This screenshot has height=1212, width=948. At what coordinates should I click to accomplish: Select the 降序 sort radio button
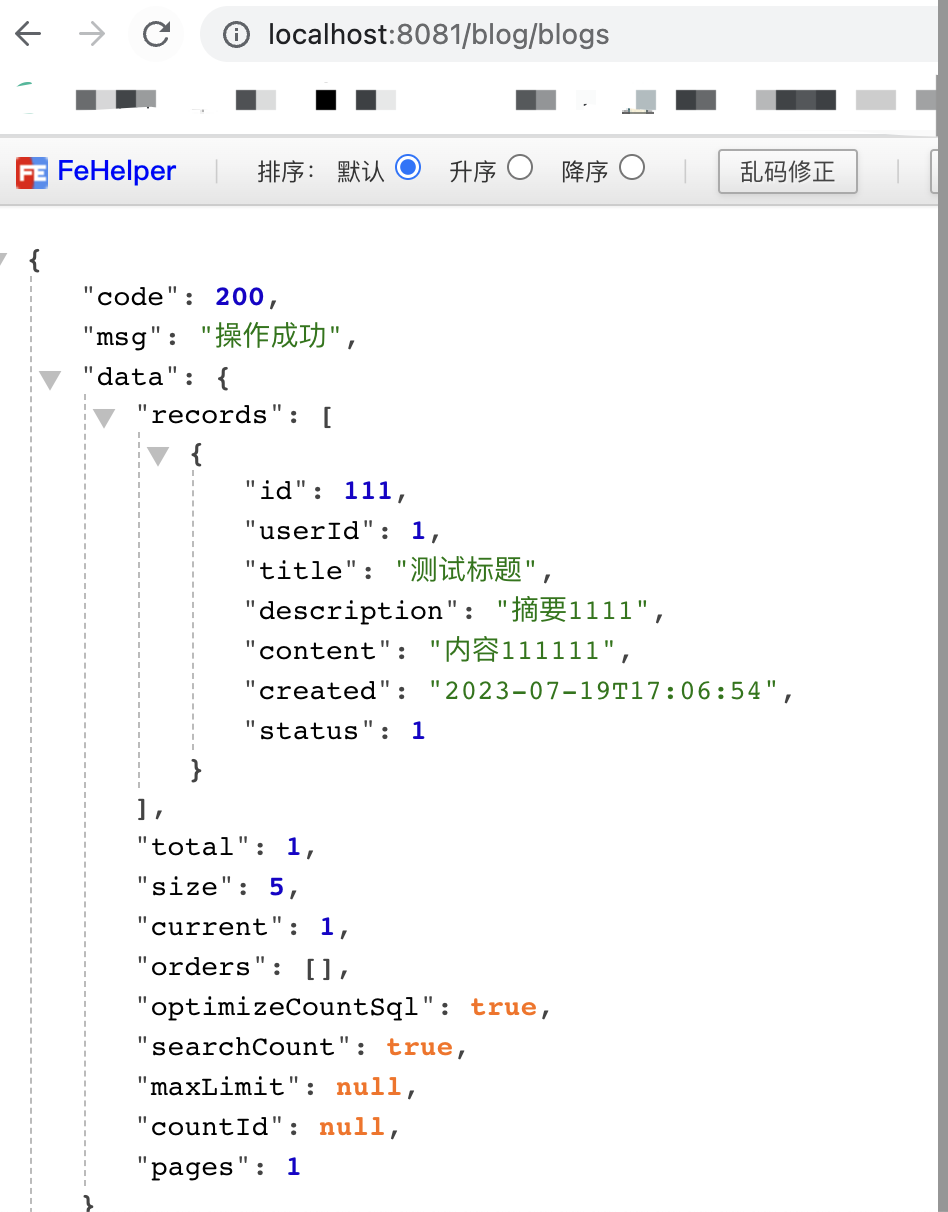(x=632, y=168)
